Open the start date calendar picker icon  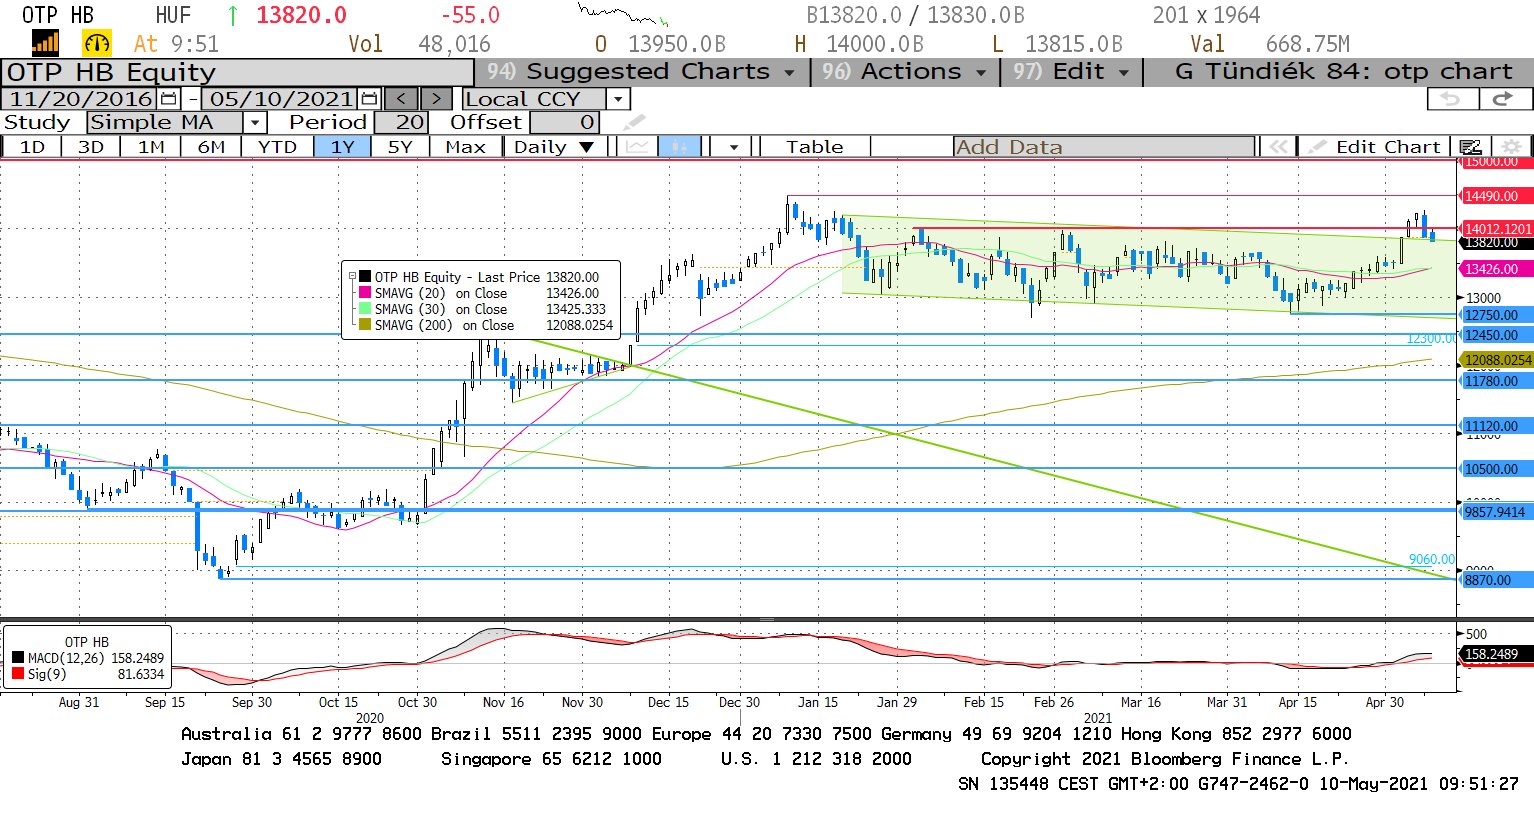tap(167, 99)
